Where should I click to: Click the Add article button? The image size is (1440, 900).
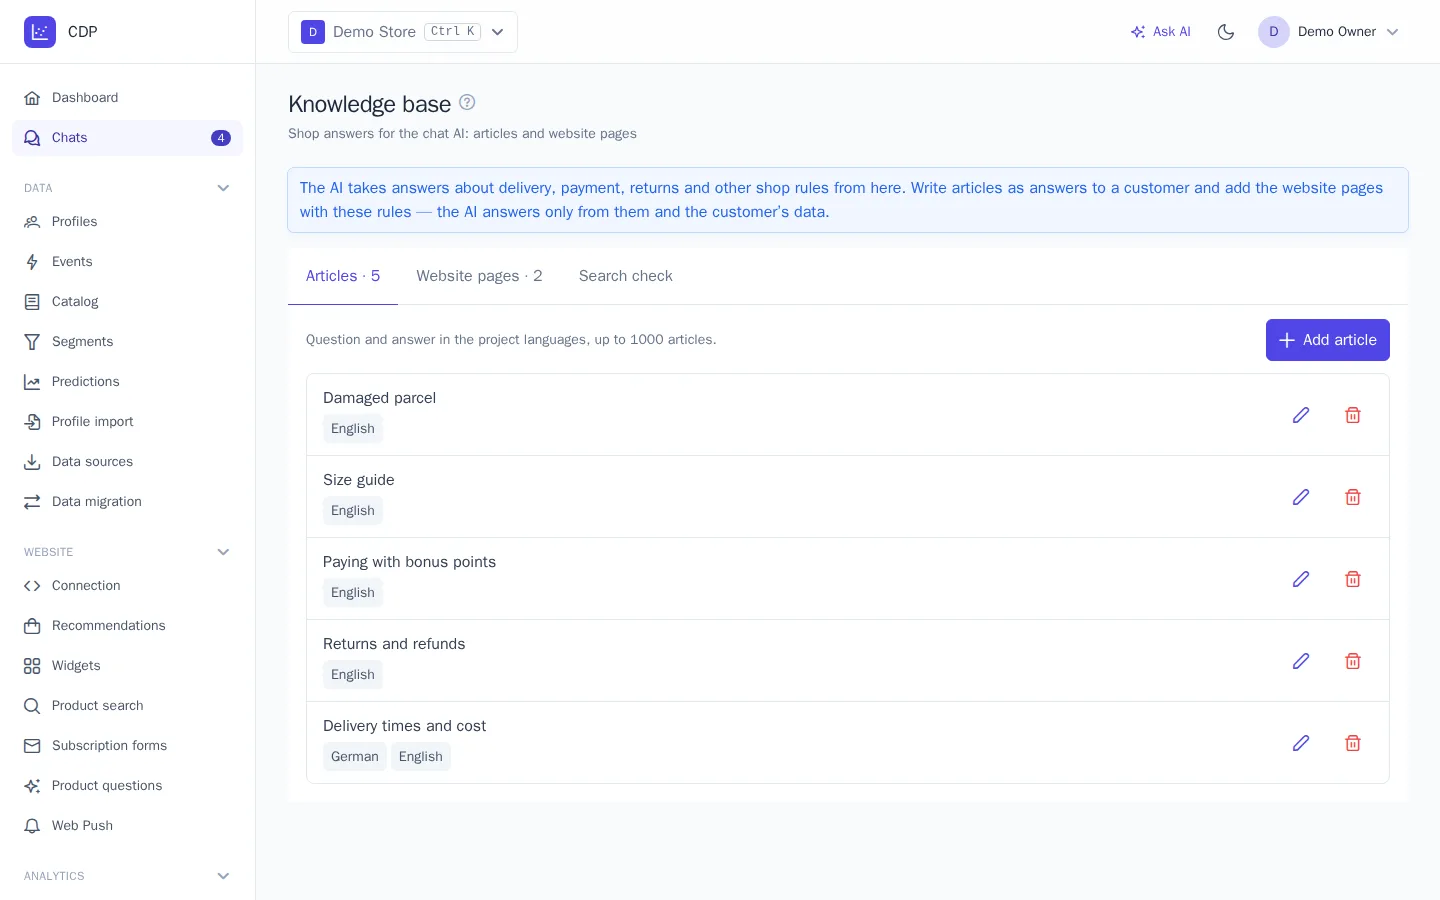(1328, 340)
